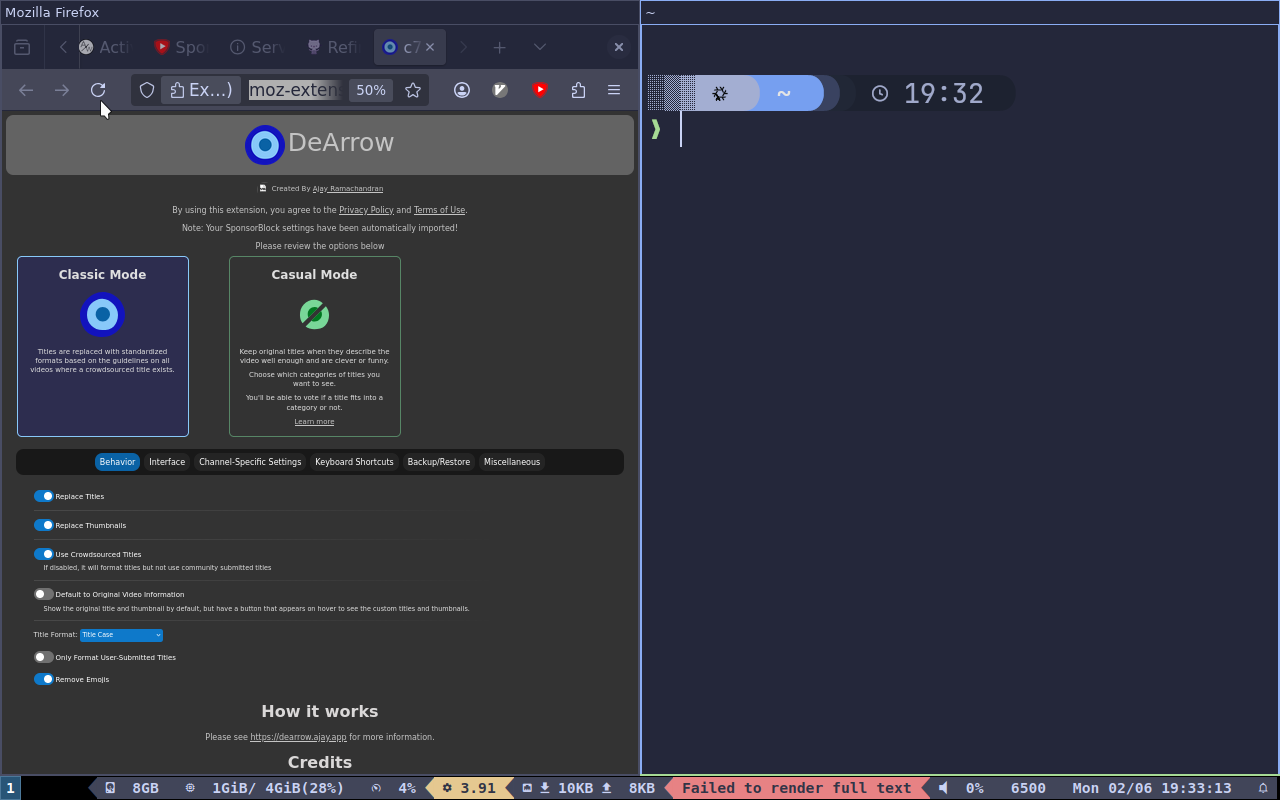Open the SponsorBlock toolbar icon

point(540,90)
